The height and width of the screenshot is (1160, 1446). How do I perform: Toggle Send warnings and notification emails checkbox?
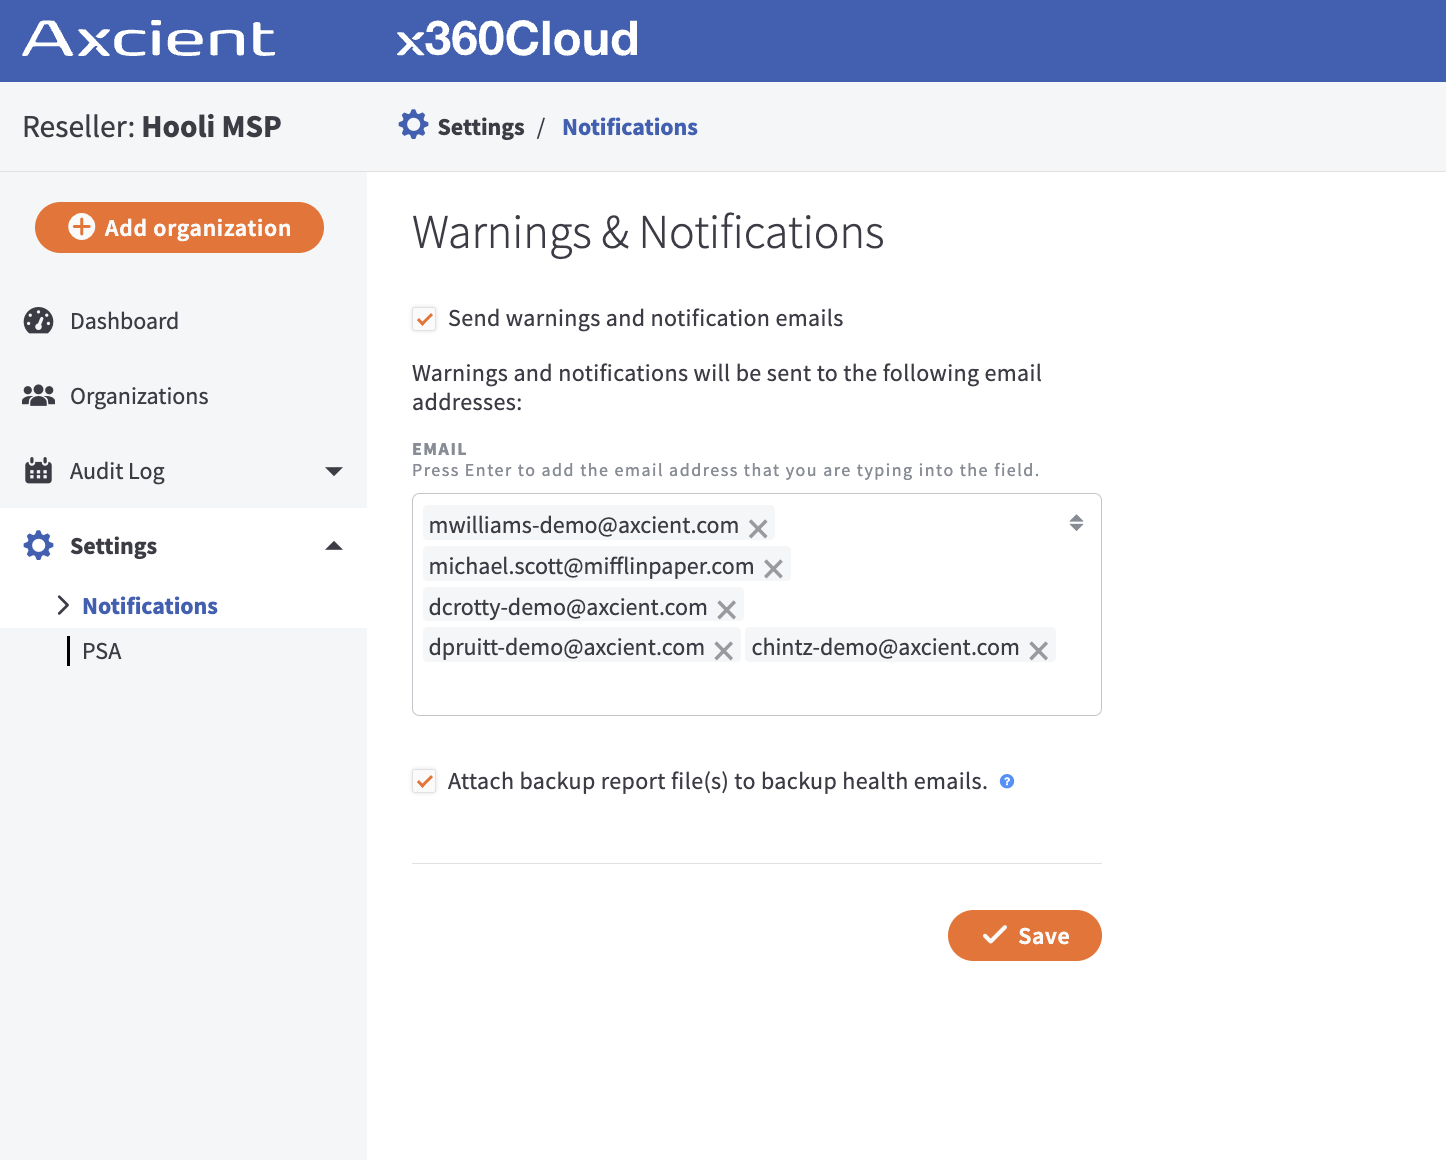tap(424, 319)
